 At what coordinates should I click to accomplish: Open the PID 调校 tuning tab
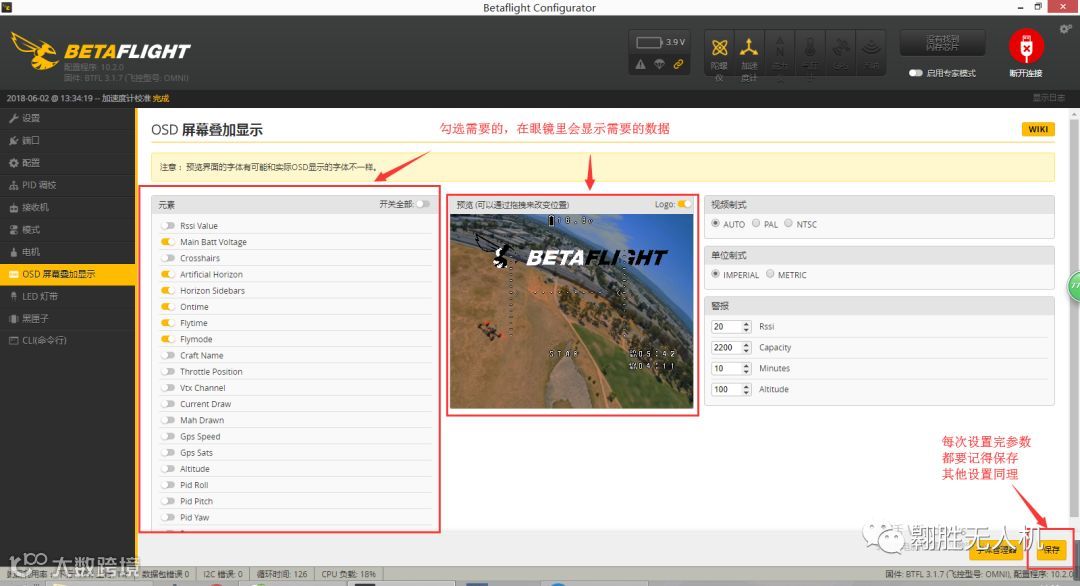(x=68, y=185)
